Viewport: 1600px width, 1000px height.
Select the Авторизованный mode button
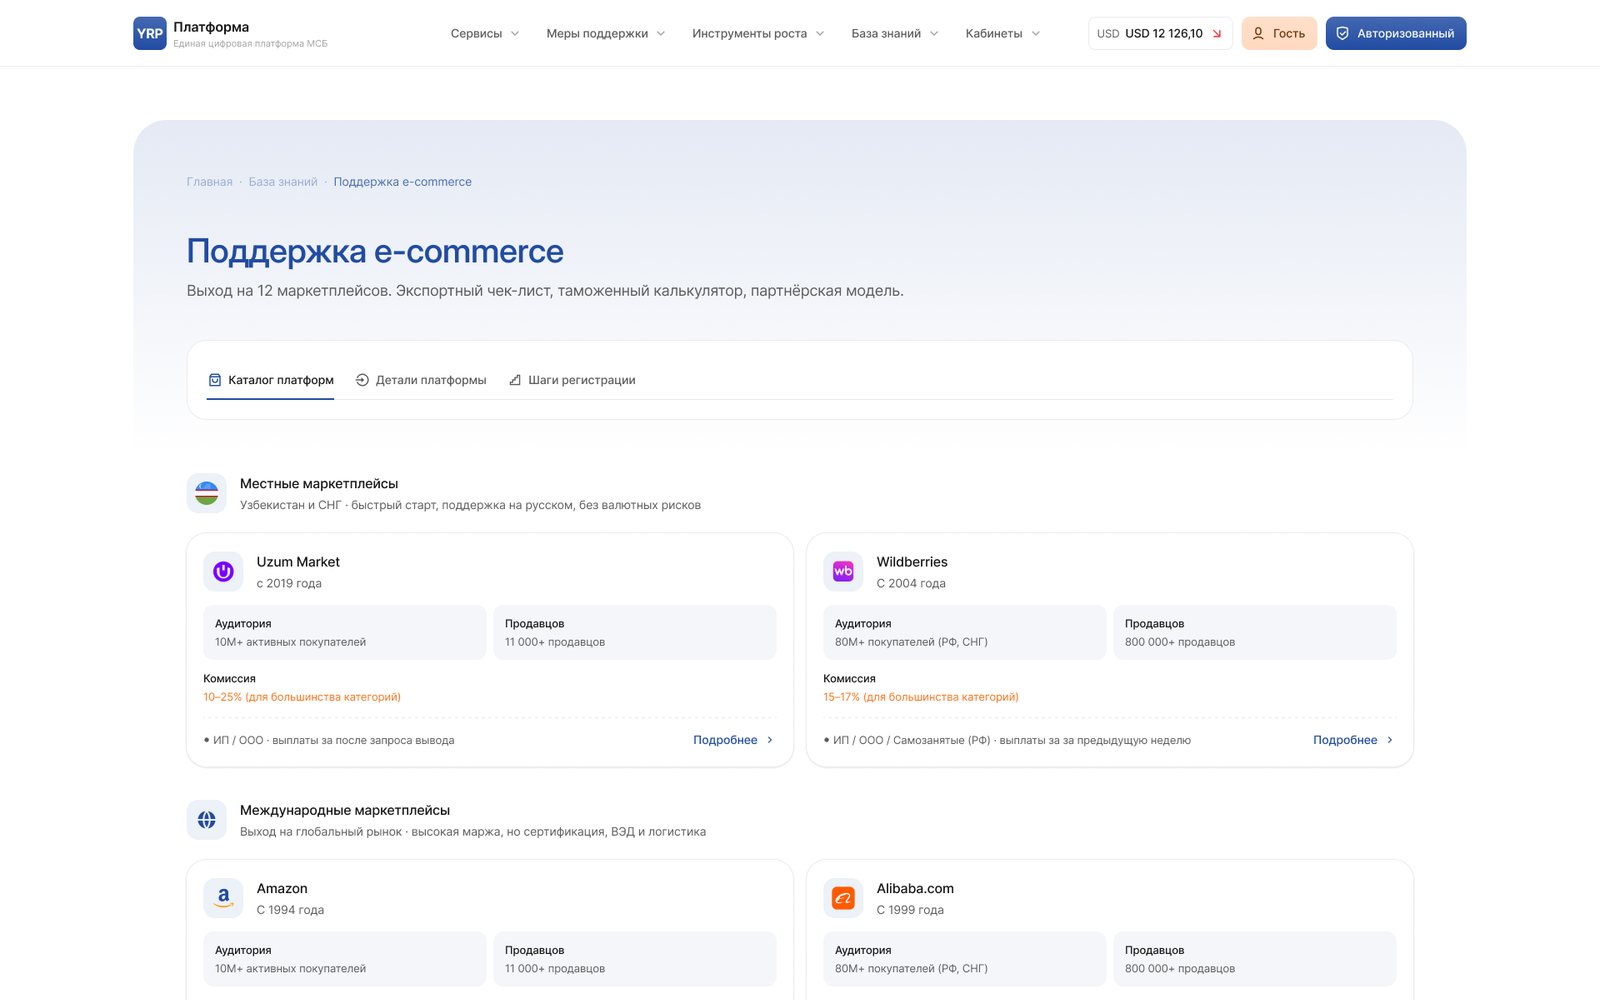[1396, 33]
